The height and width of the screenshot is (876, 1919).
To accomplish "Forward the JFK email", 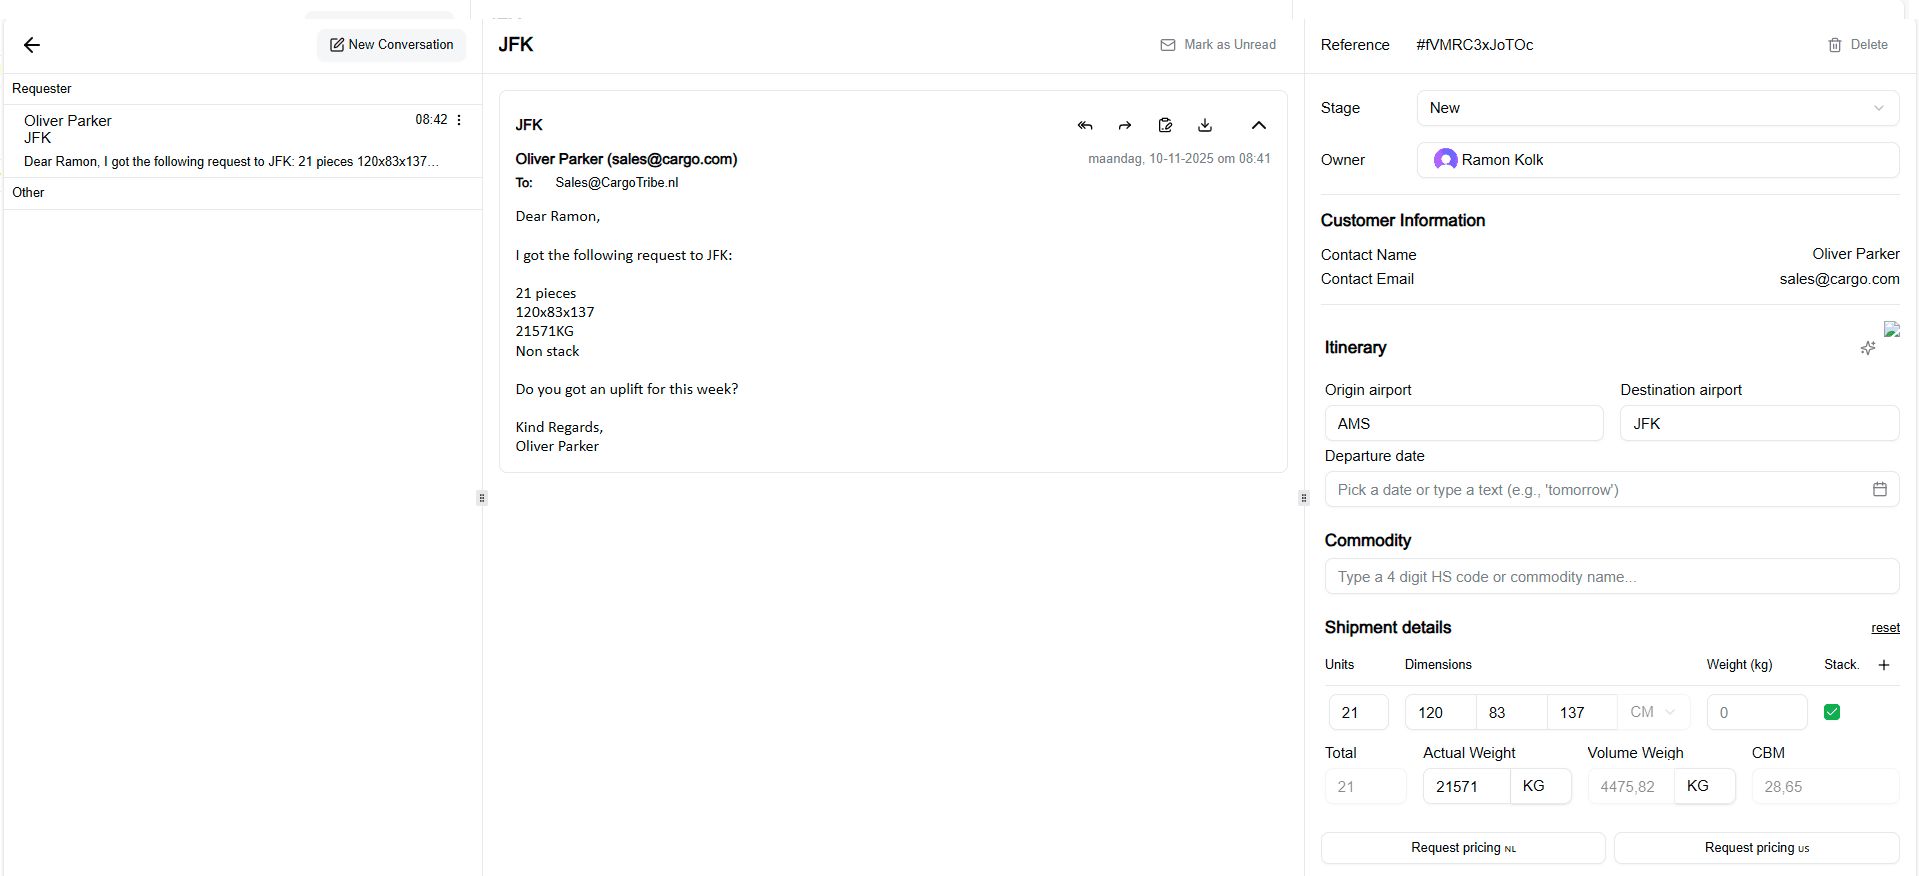I will (x=1125, y=125).
